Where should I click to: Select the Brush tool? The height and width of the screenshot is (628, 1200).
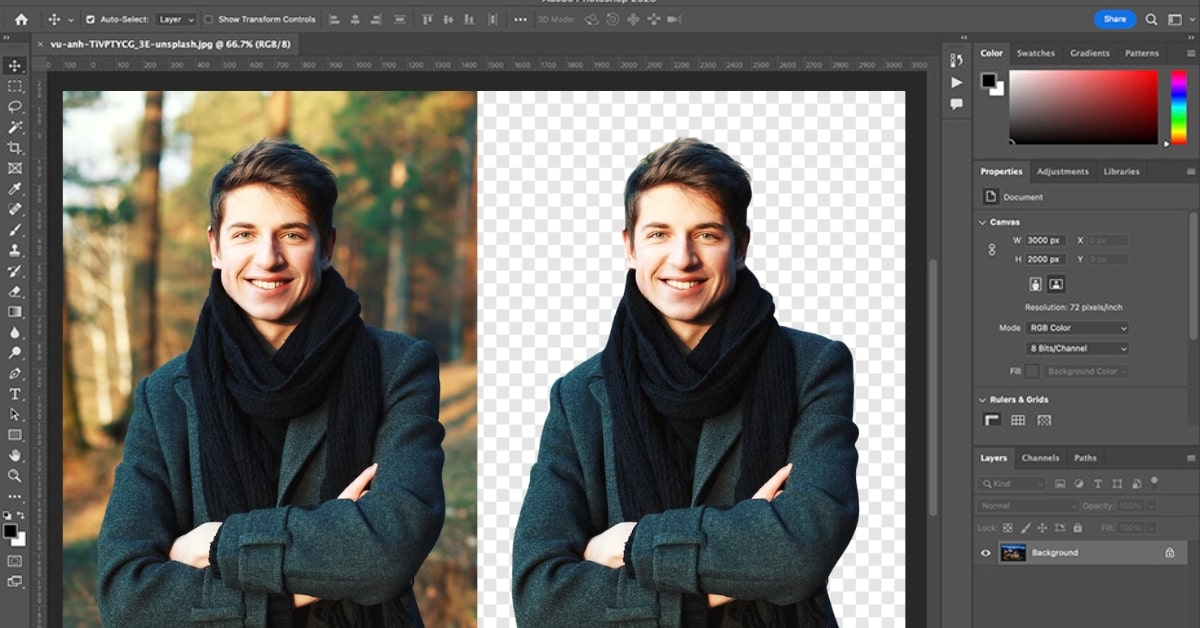click(x=15, y=230)
